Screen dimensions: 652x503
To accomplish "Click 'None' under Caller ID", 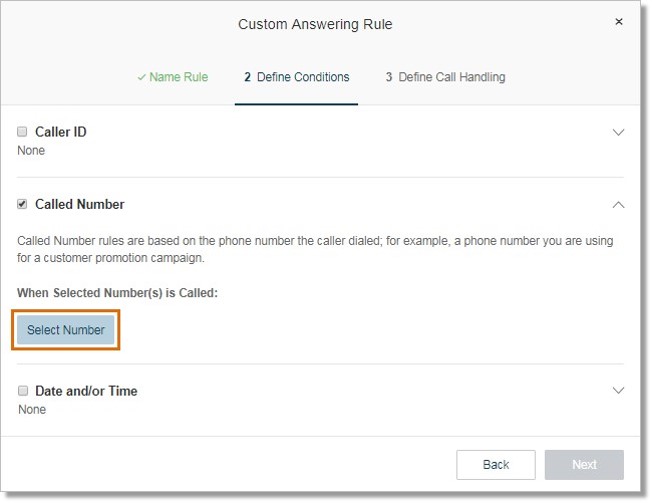I will coord(31,150).
